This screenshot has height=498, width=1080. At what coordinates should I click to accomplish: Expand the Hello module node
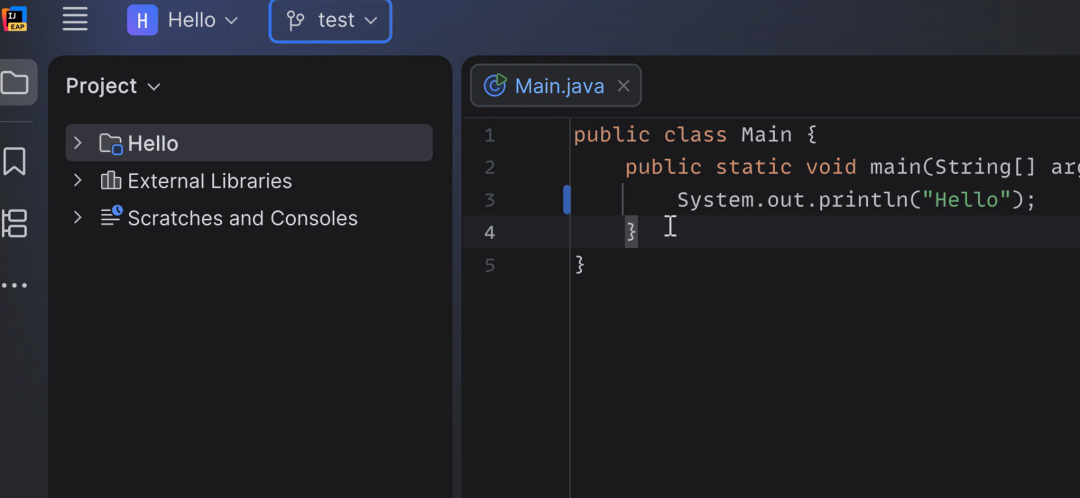click(x=77, y=143)
